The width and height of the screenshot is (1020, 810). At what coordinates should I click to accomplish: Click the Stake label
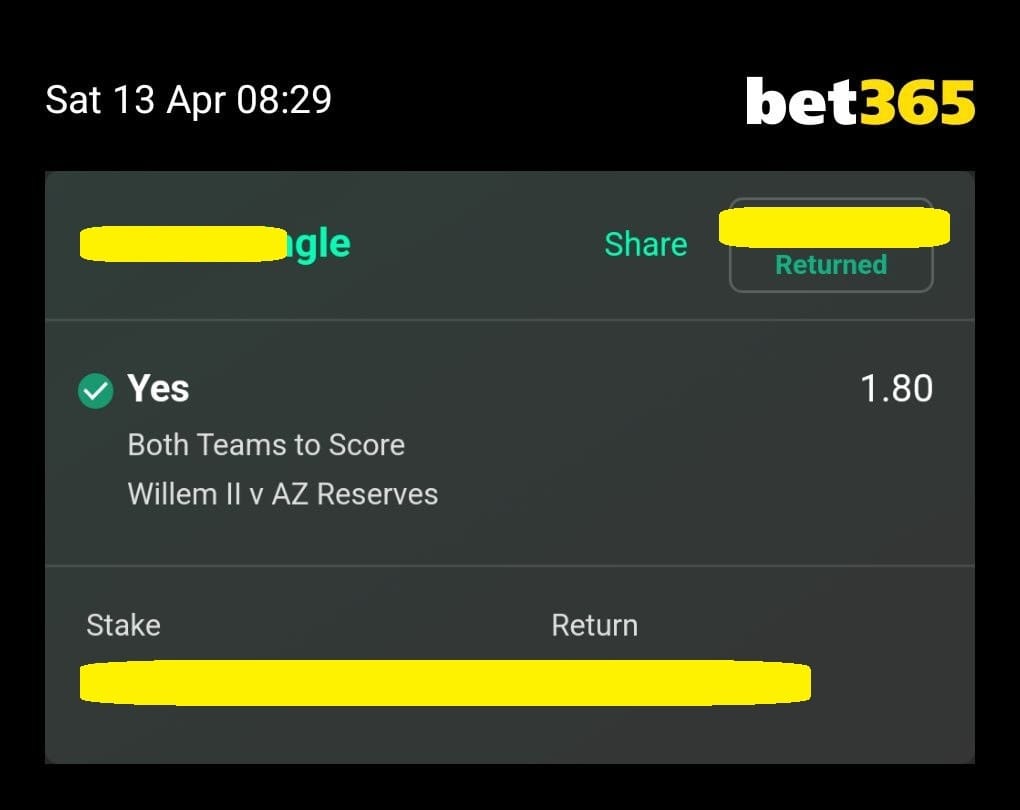[124, 625]
